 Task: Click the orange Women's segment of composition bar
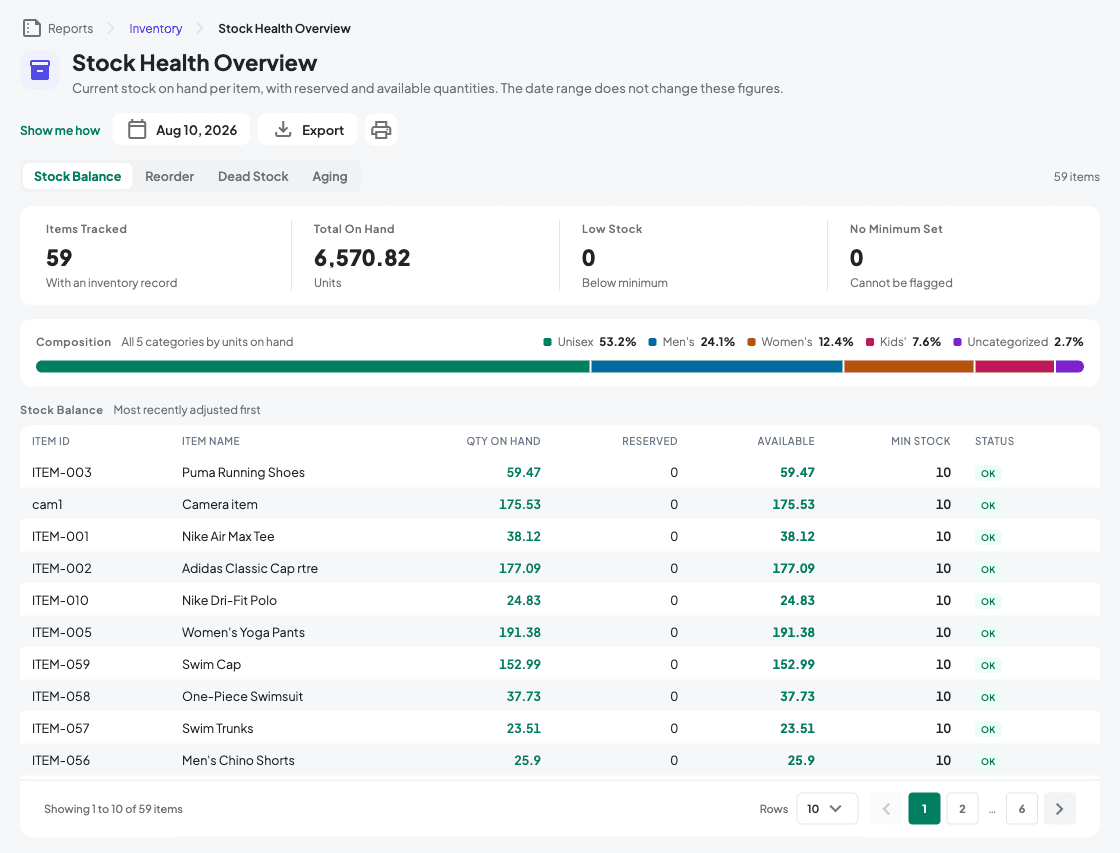click(x=909, y=366)
